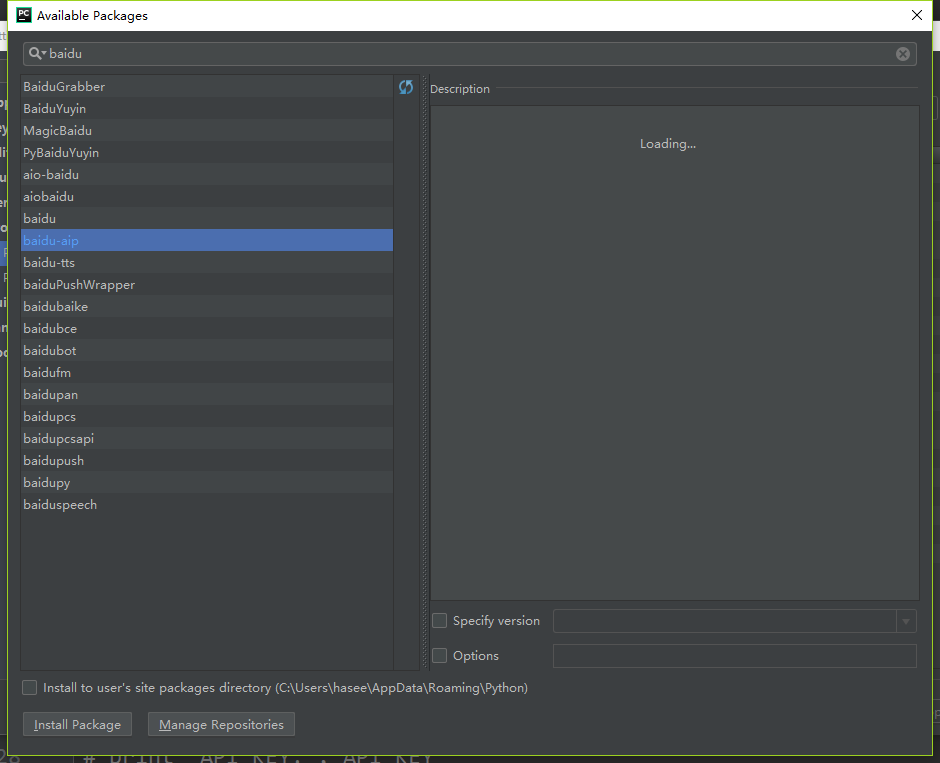Select the baiduPushWrapper package
940x763 pixels.
(x=207, y=285)
